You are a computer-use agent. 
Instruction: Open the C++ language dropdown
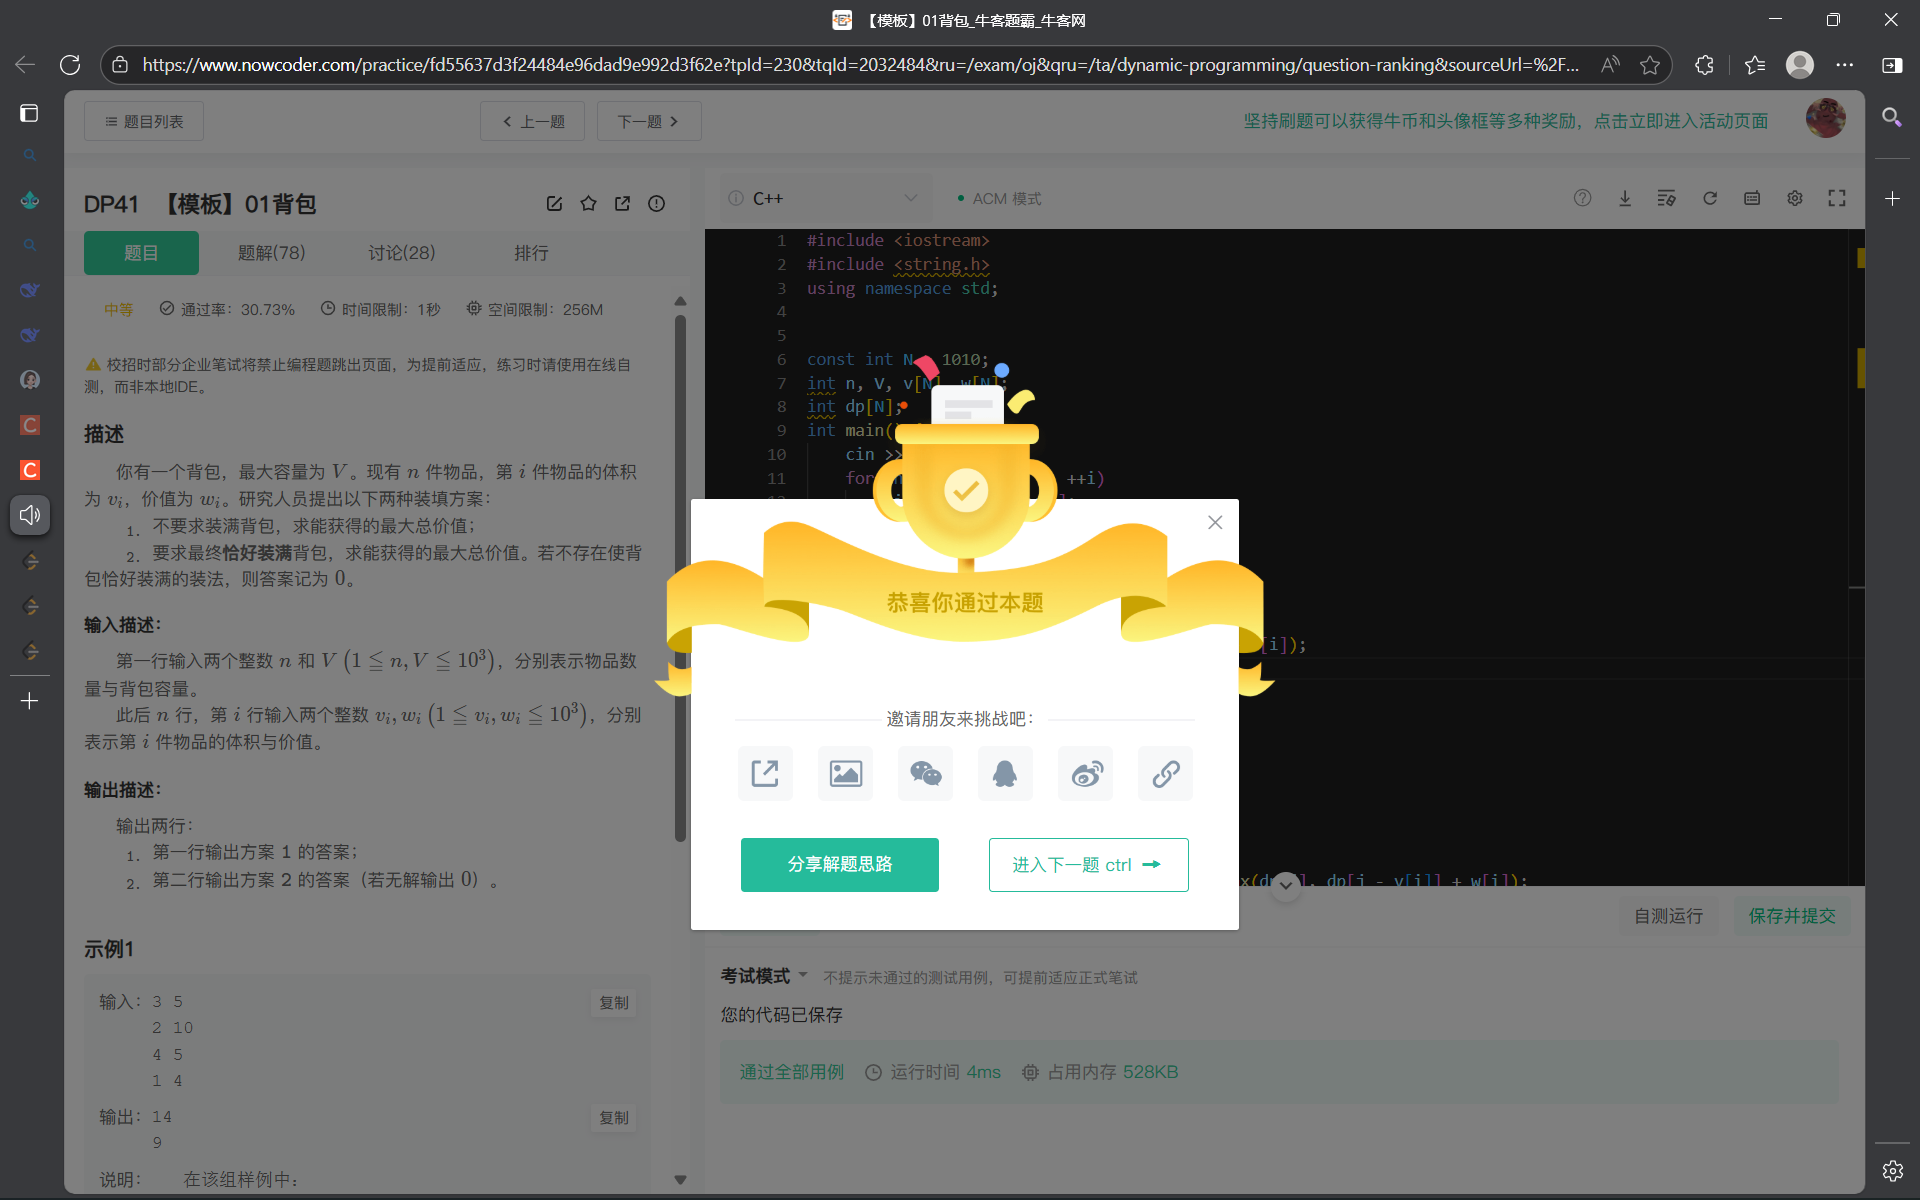coord(825,198)
